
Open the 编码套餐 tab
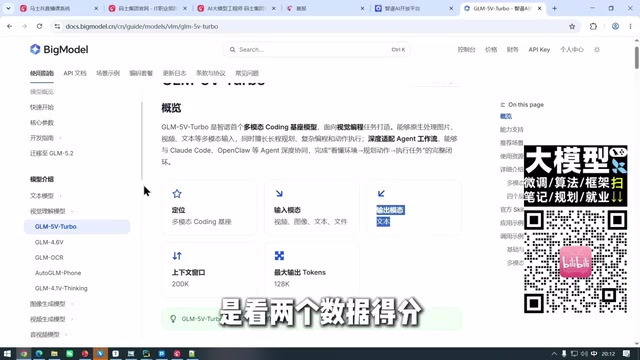point(141,73)
